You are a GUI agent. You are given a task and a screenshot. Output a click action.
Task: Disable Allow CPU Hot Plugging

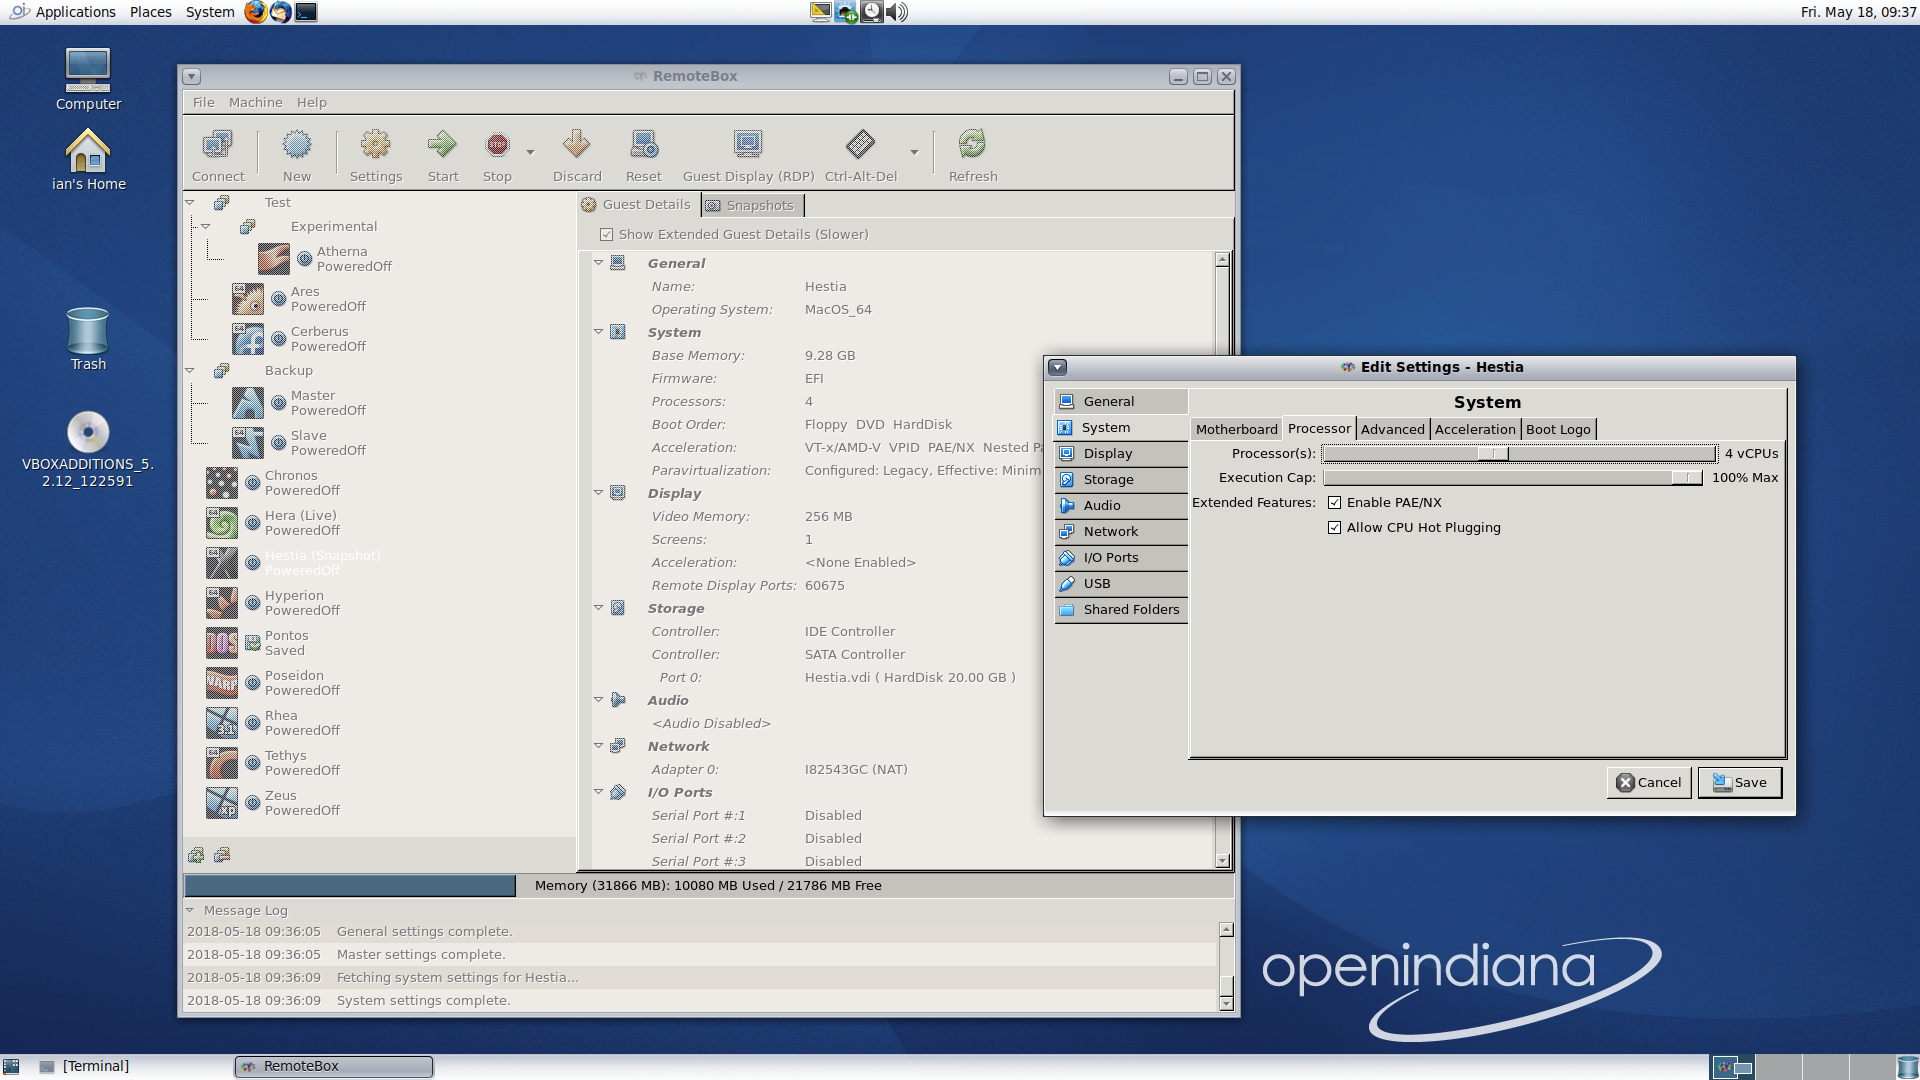(1334, 528)
